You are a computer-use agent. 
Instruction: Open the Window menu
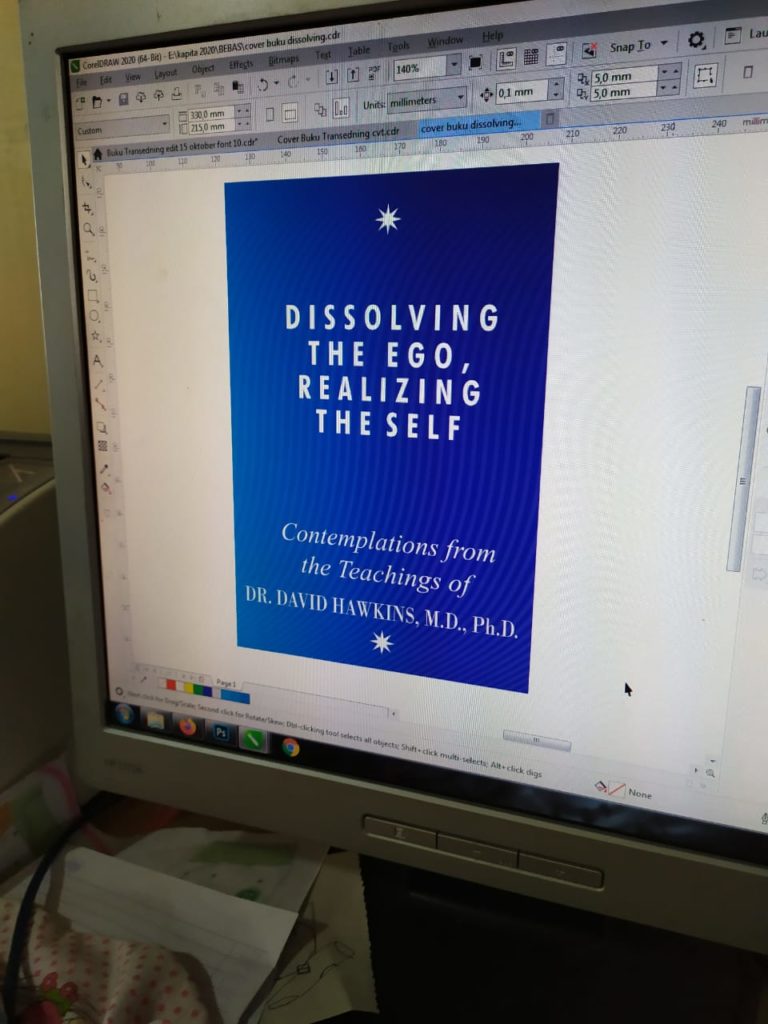coord(445,42)
